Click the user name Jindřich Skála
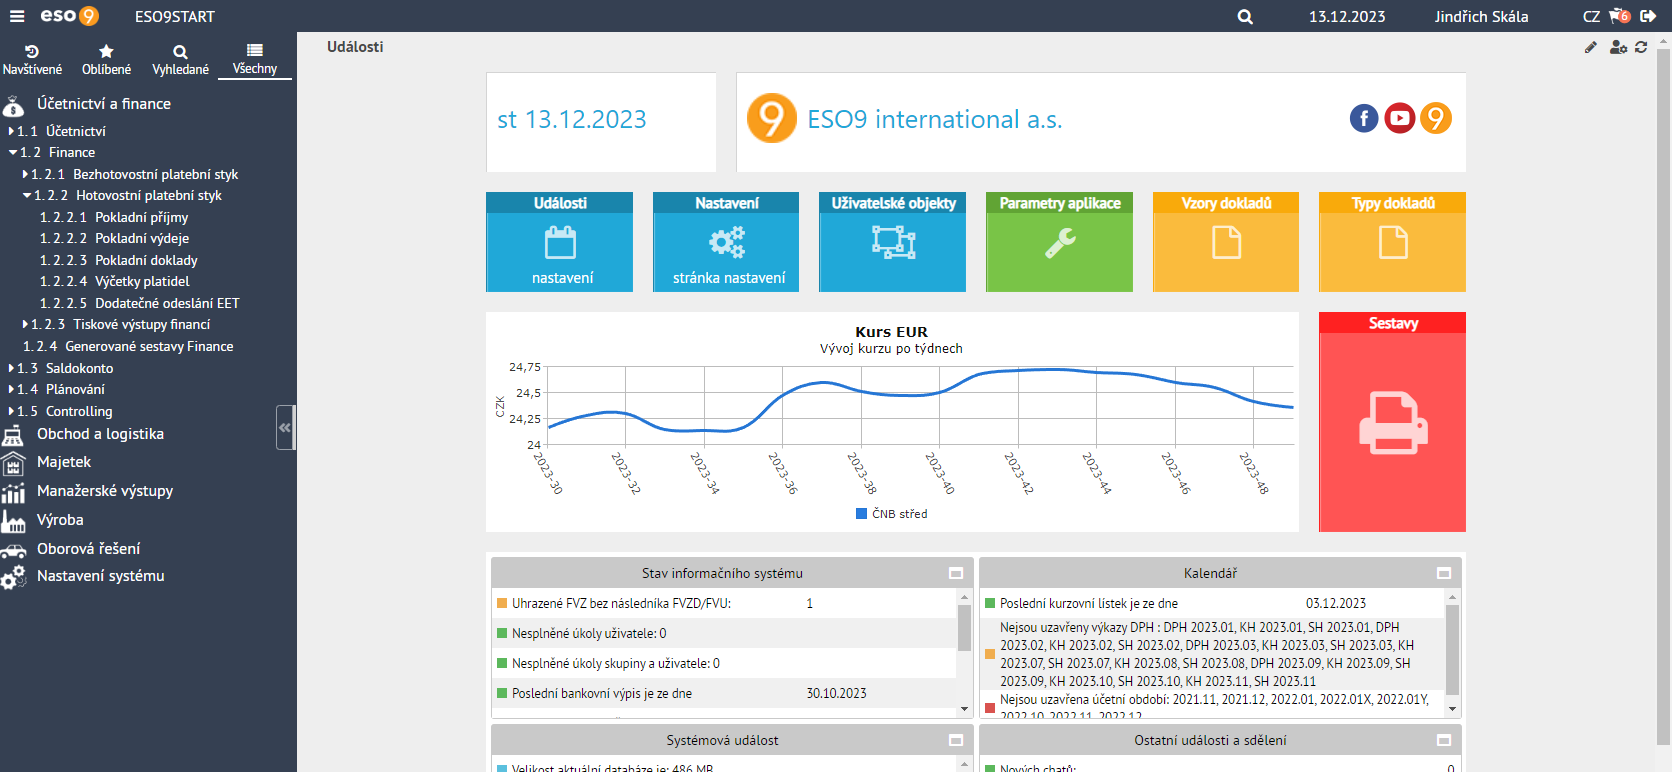Screen dimensions: 1672x772 click(x=1481, y=16)
